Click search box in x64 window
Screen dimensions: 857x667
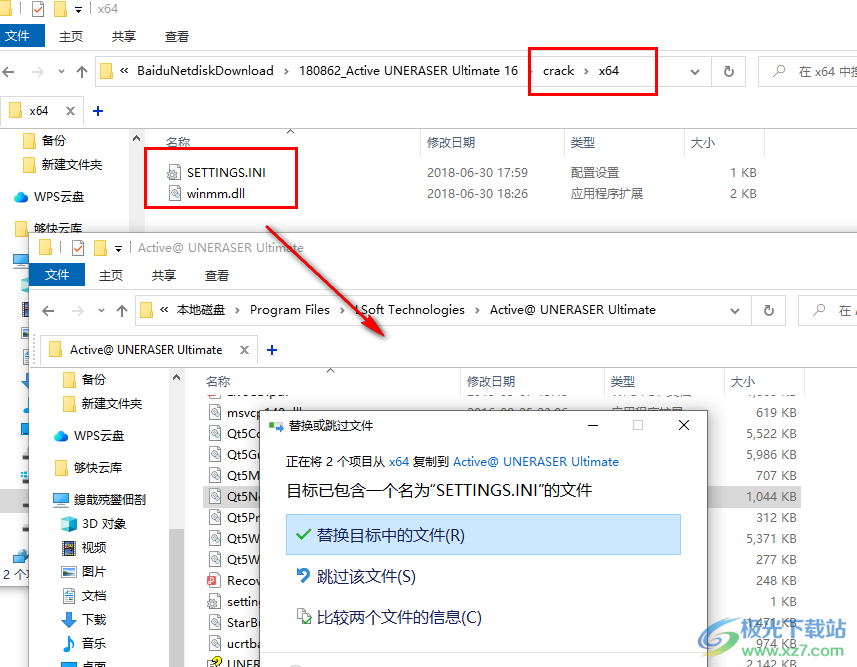(808, 72)
